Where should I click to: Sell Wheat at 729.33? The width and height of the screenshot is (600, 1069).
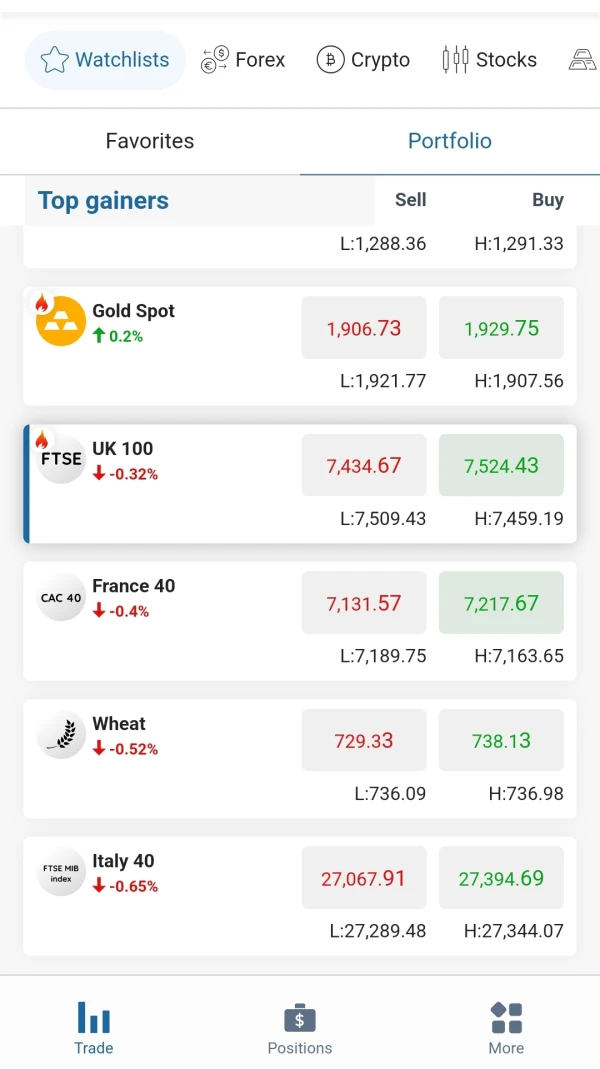364,741
